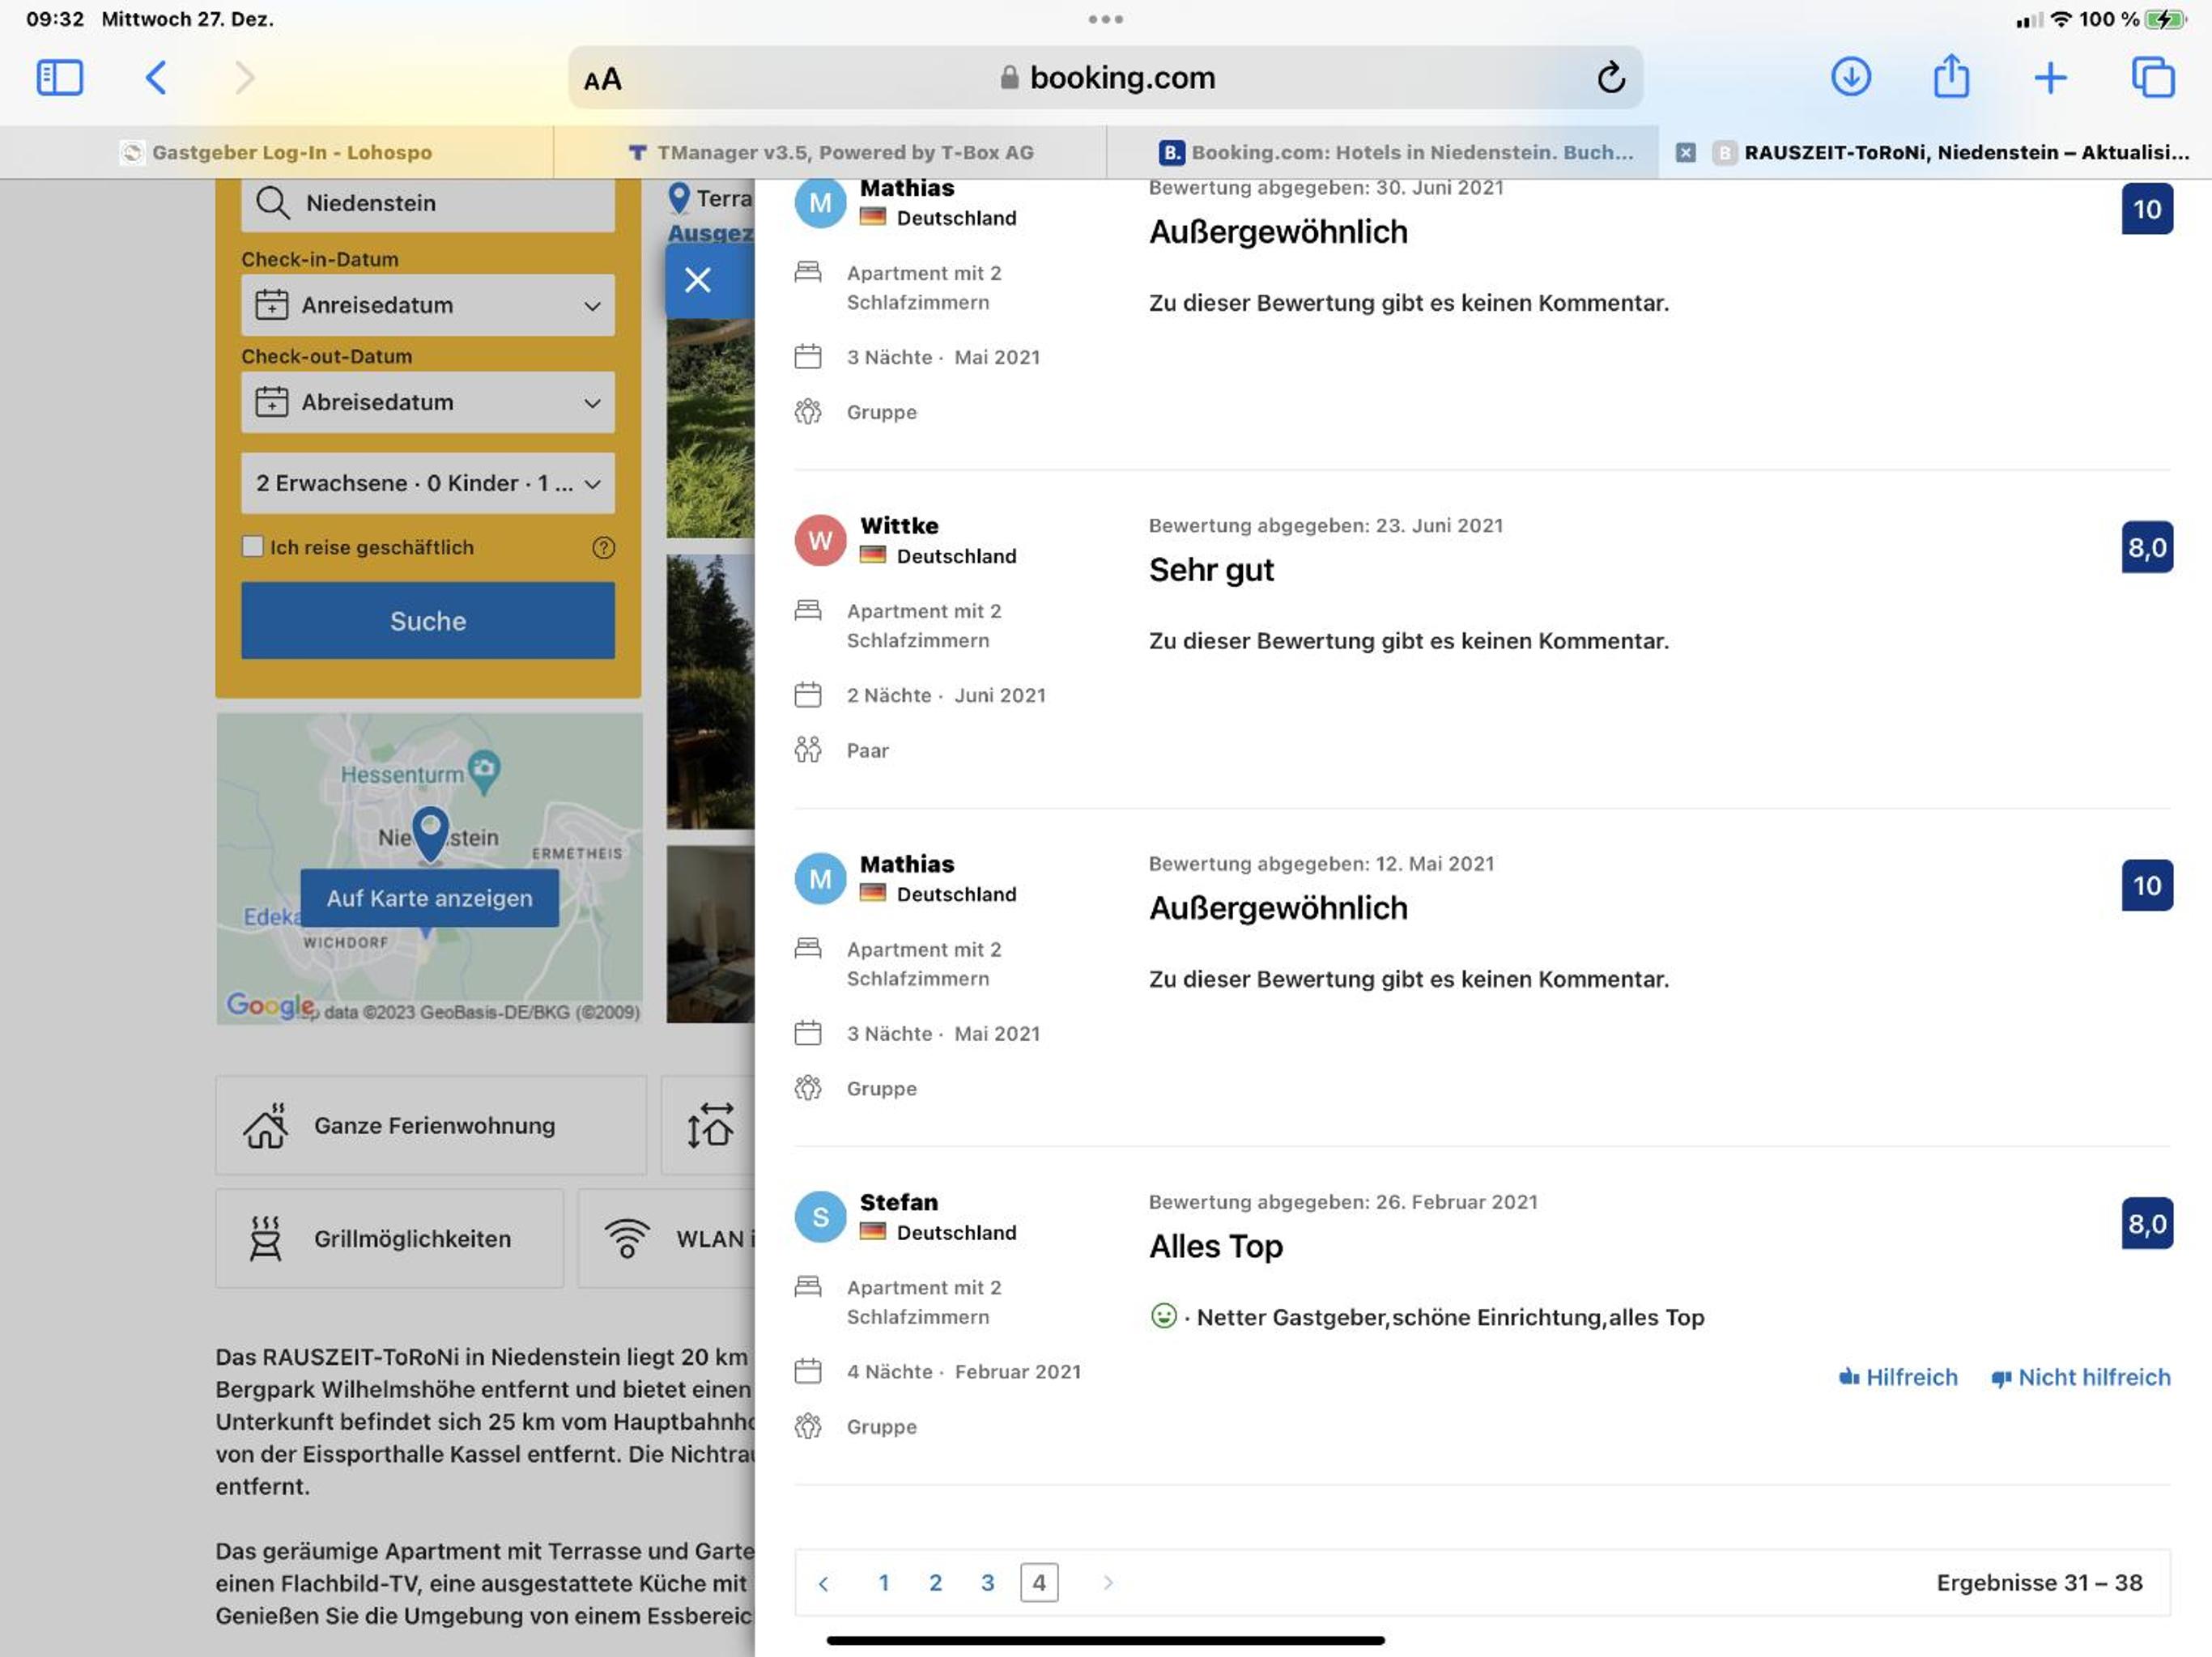2212x1657 pixels.
Task: Click the Ausgez... location link
Action: pos(710,233)
